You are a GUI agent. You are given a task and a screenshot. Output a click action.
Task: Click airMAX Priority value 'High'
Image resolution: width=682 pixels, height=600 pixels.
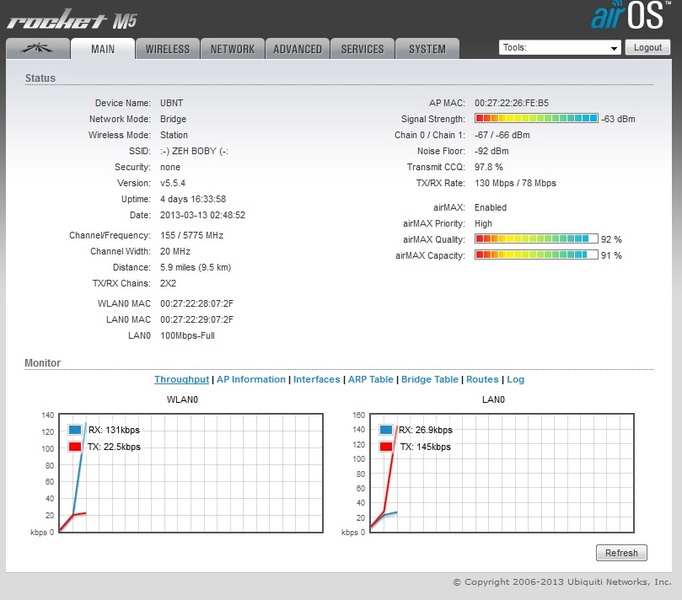[x=483, y=224]
